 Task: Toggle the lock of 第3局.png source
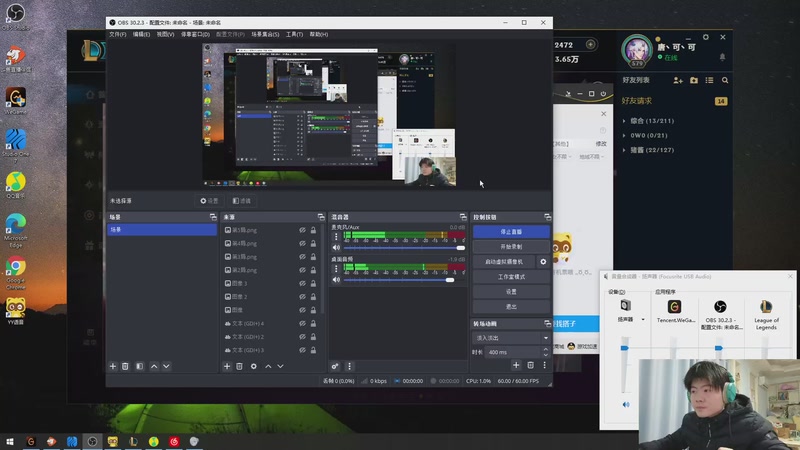coord(313,257)
